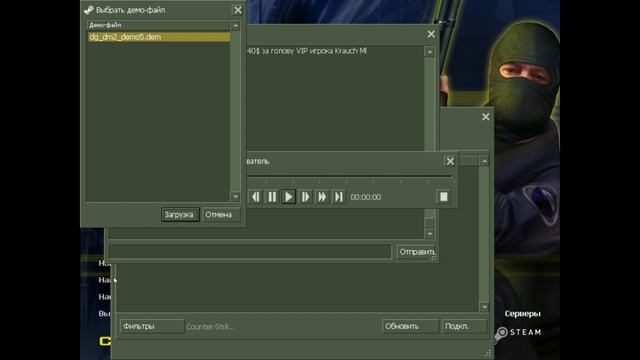Click the Загрузка load button
Image resolution: width=640 pixels, height=360 pixels.
pos(180,215)
